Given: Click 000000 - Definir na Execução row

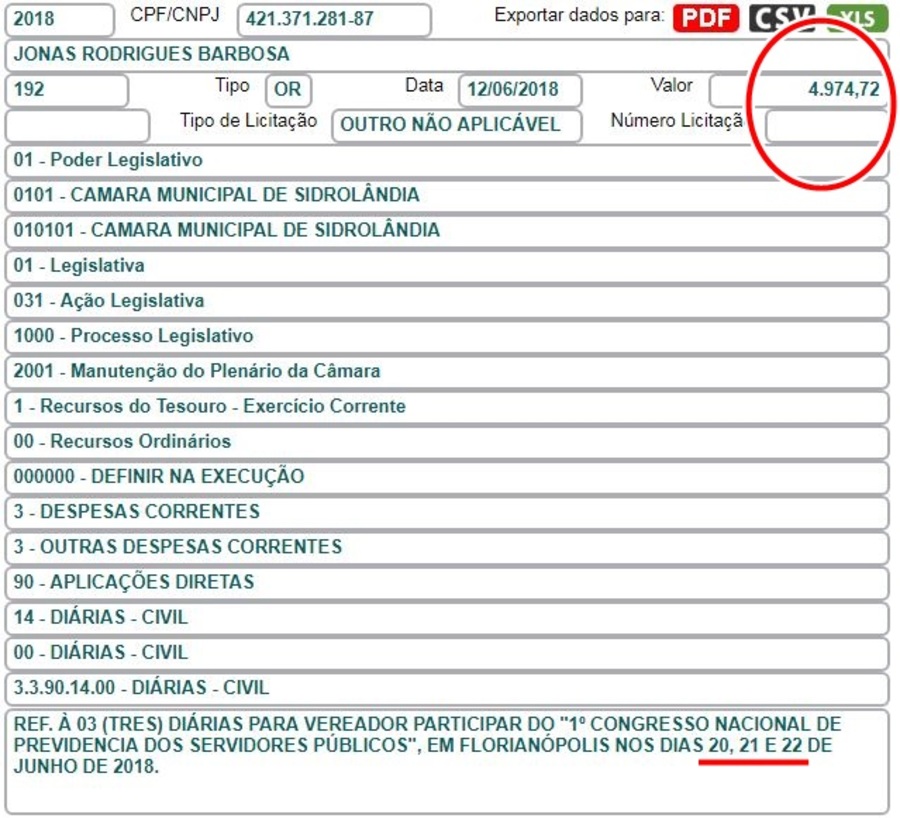Looking at the screenshot, I should (445, 477).
